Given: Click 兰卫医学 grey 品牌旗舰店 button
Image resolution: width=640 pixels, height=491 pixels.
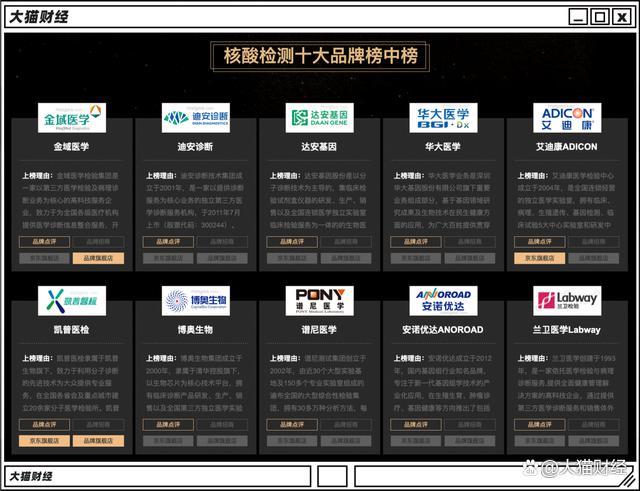Looking at the screenshot, I should [x=593, y=441].
